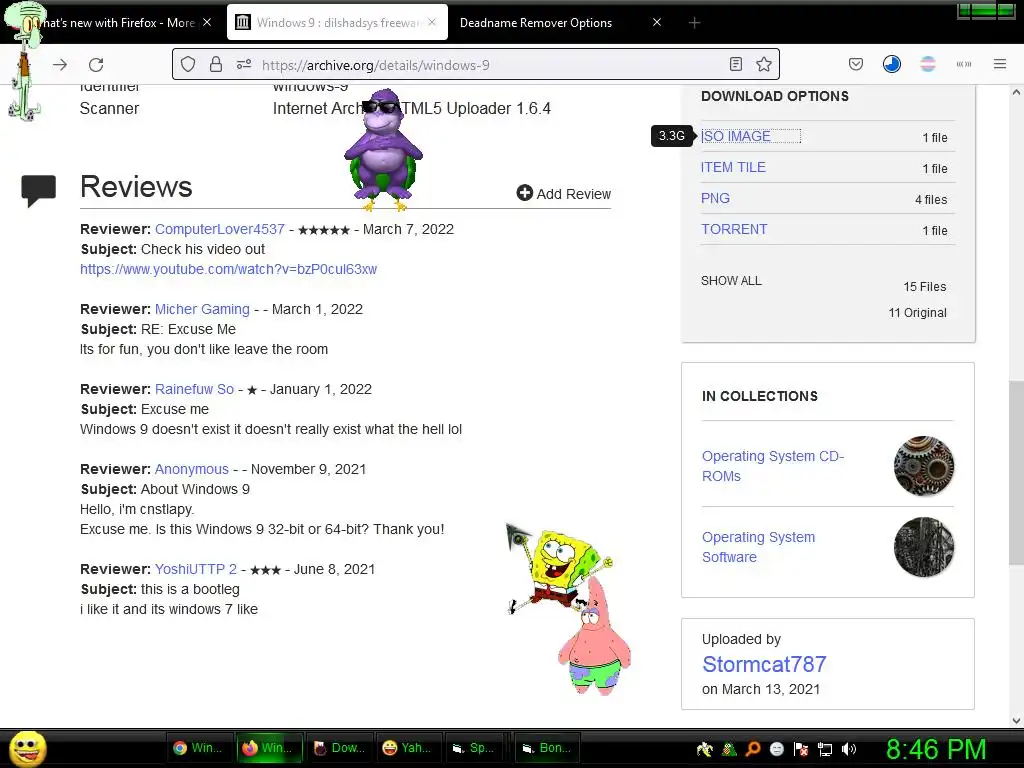Viewport: 1024px width, 768px height.
Task: Open Micher Gaming reviewer profile
Action: coord(202,309)
